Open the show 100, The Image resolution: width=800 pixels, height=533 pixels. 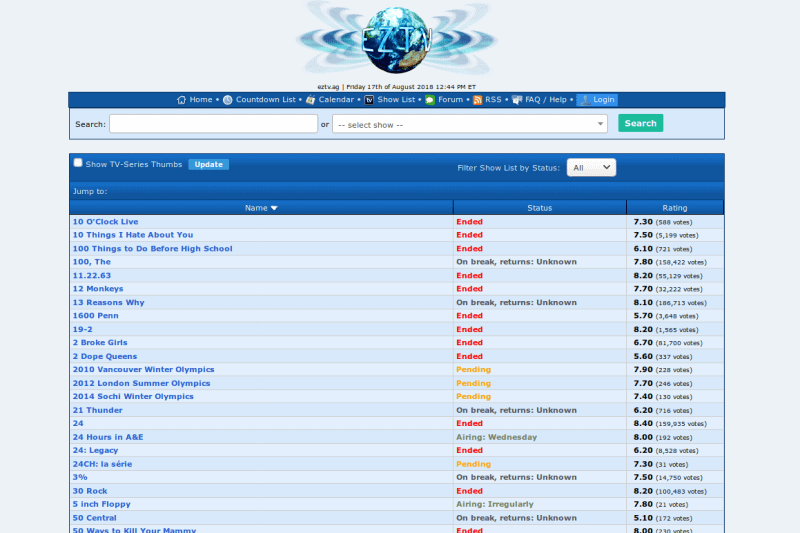91,262
